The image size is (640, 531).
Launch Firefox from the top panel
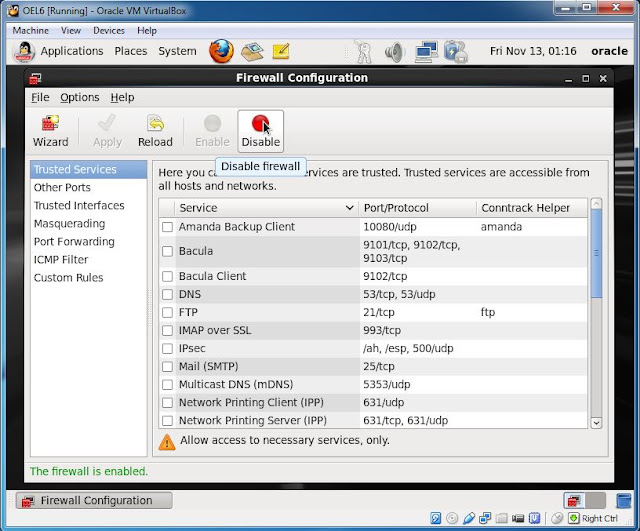pos(221,51)
